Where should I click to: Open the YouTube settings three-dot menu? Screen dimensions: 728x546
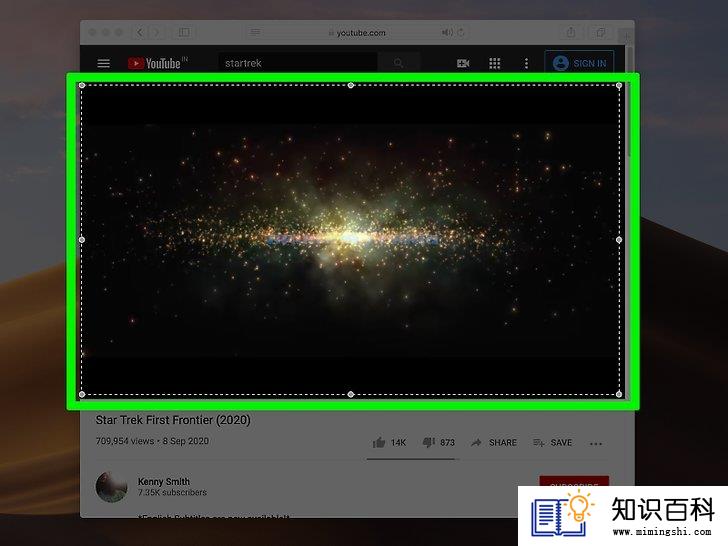(x=526, y=63)
